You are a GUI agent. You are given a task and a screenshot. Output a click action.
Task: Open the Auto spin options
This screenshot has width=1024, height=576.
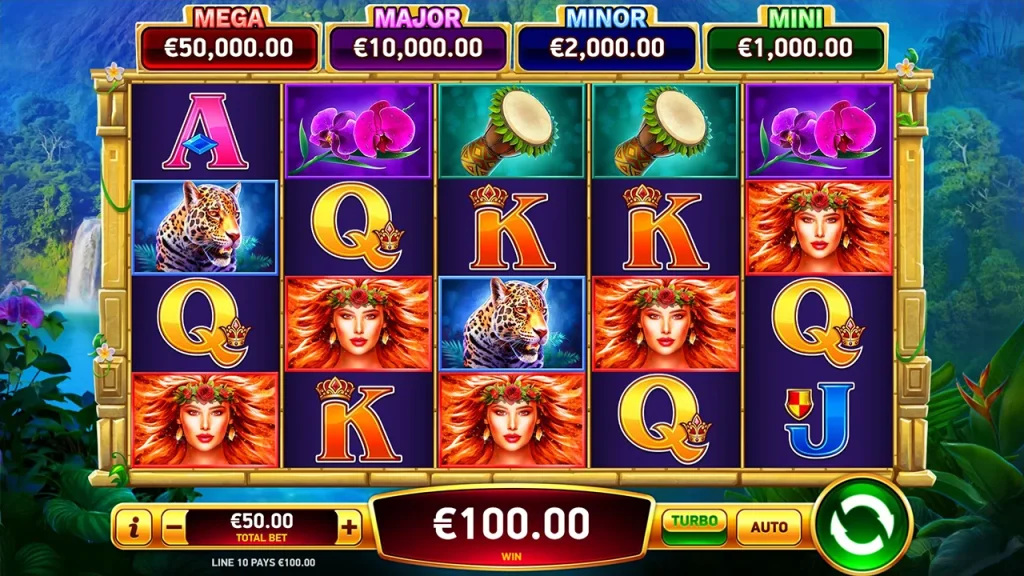tap(769, 526)
